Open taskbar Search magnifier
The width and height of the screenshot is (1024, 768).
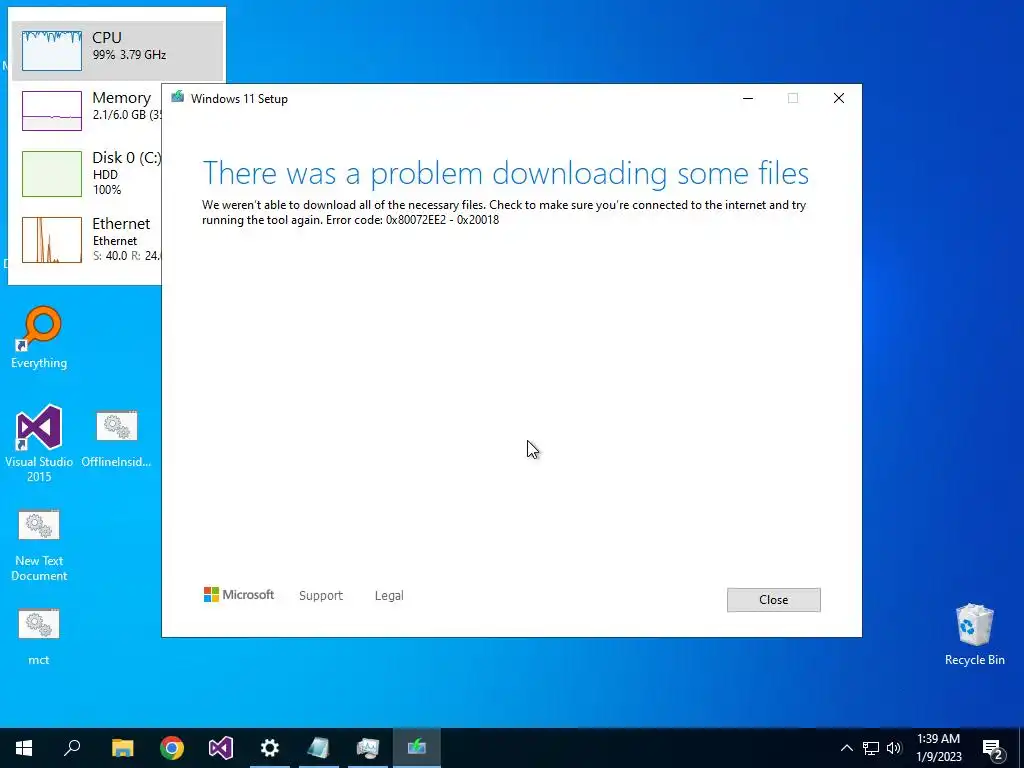click(72, 748)
